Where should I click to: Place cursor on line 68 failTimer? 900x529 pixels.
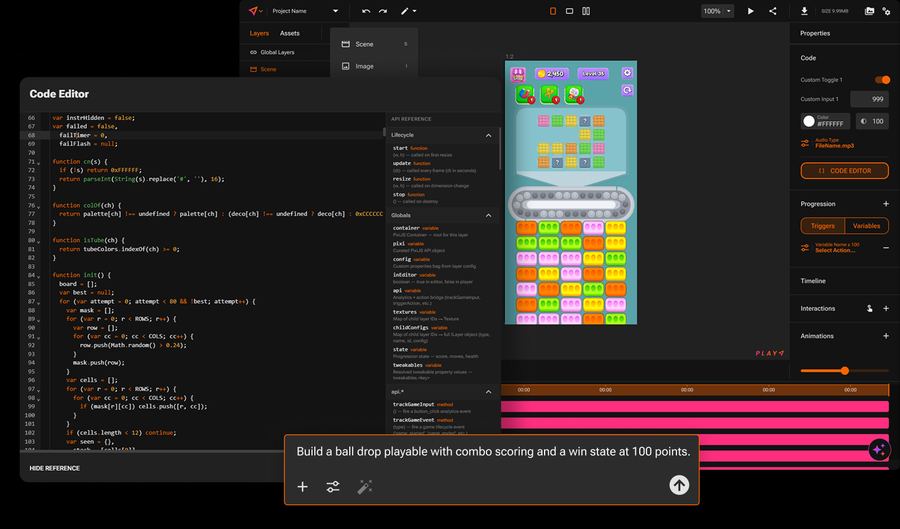[83, 135]
